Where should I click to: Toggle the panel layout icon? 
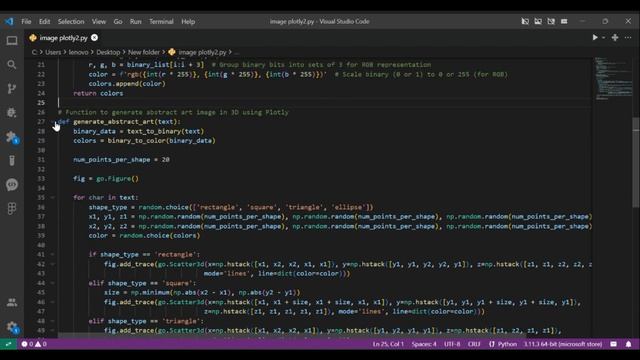pos(538,21)
